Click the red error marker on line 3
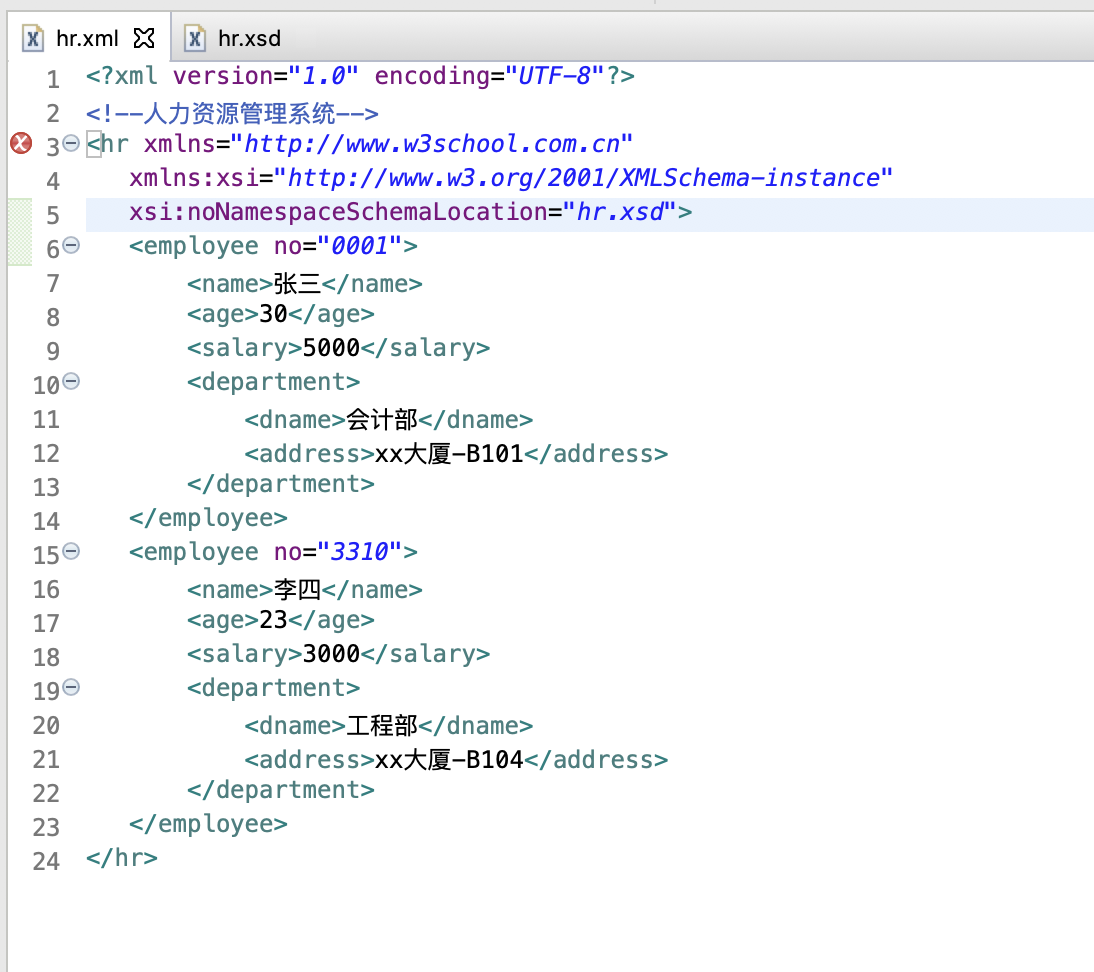Image resolution: width=1094 pixels, height=972 pixels. click(x=21, y=143)
